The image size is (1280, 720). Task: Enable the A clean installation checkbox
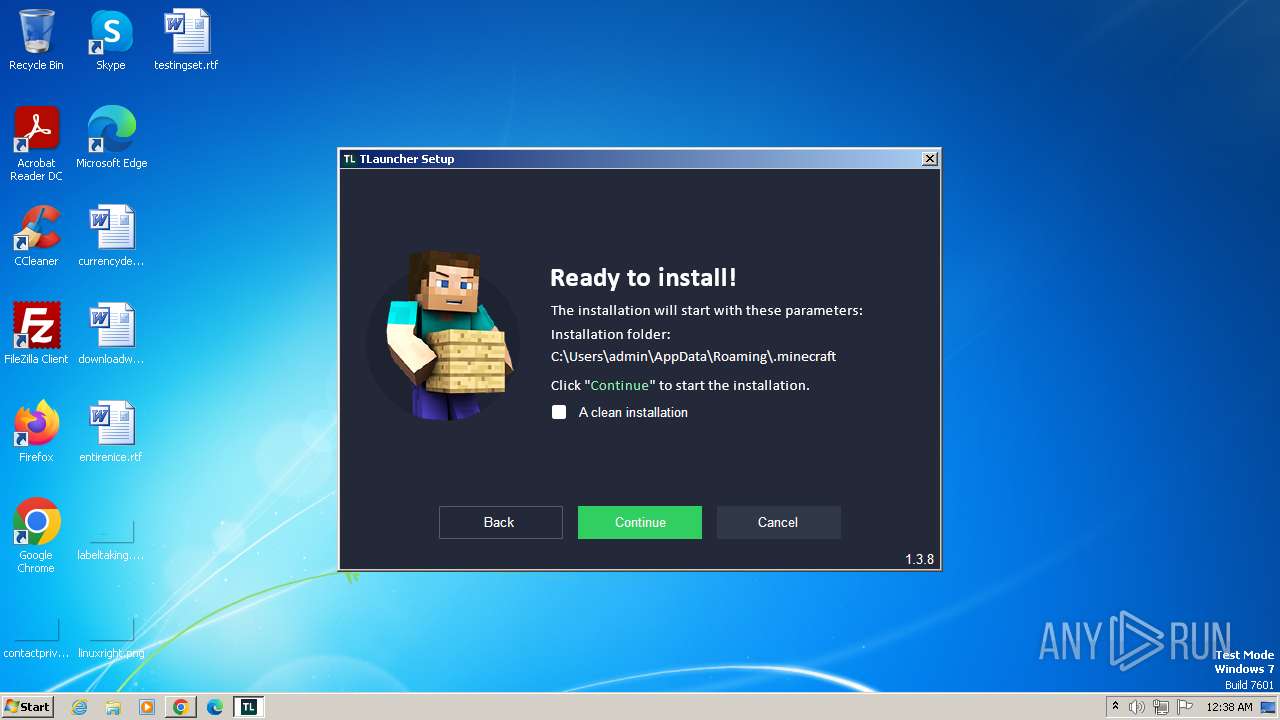559,412
